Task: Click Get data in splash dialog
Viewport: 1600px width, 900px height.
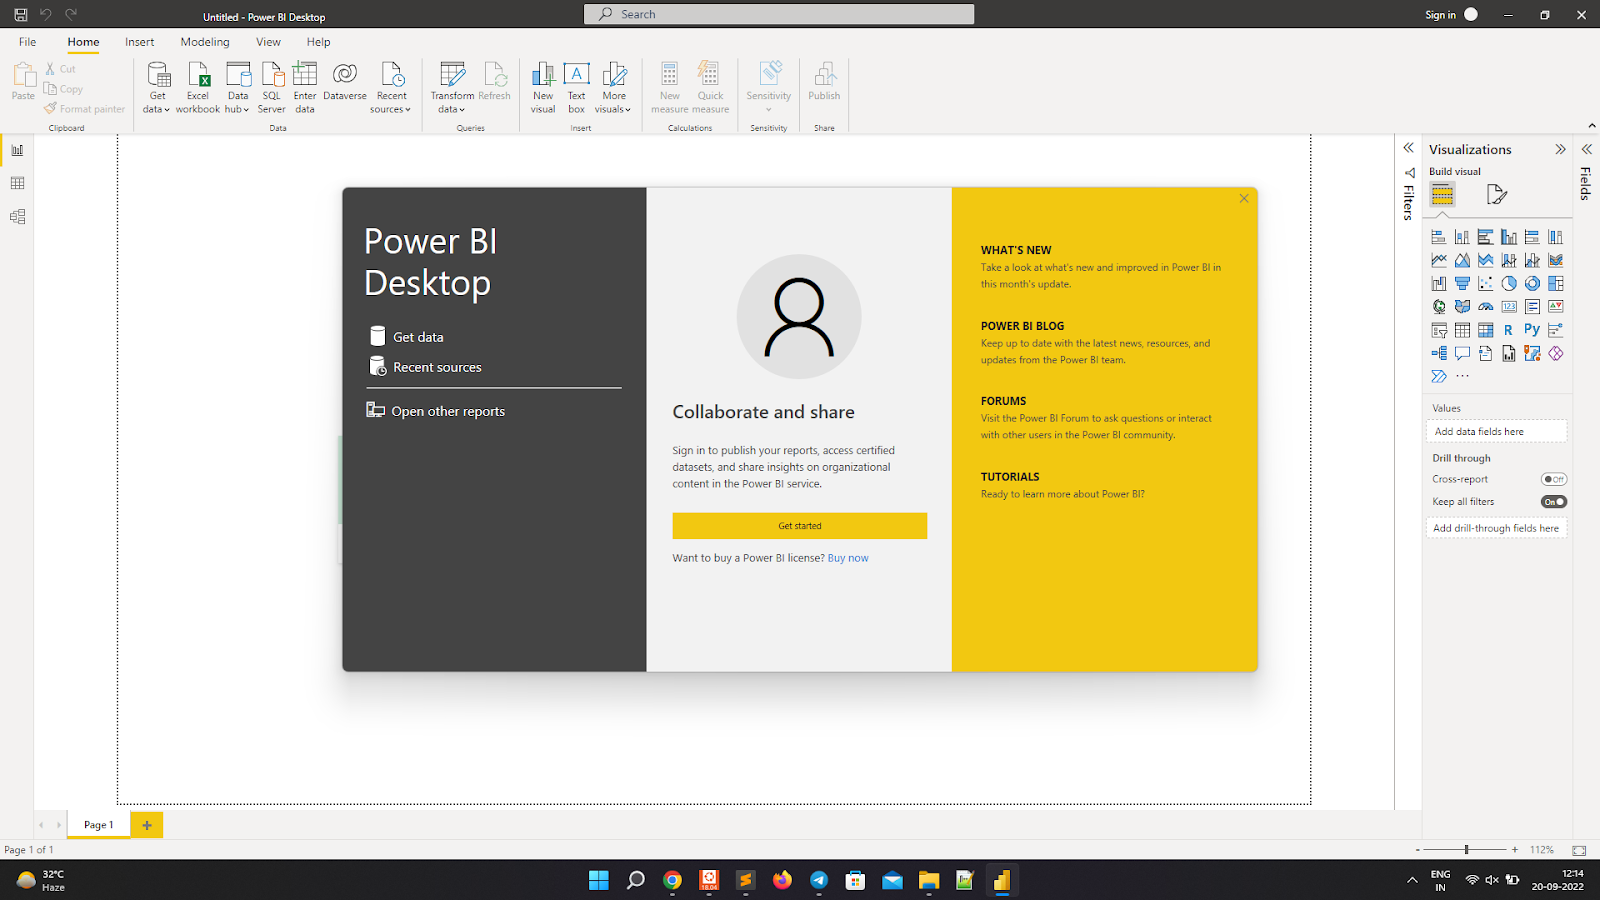Action: click(407, 337)
